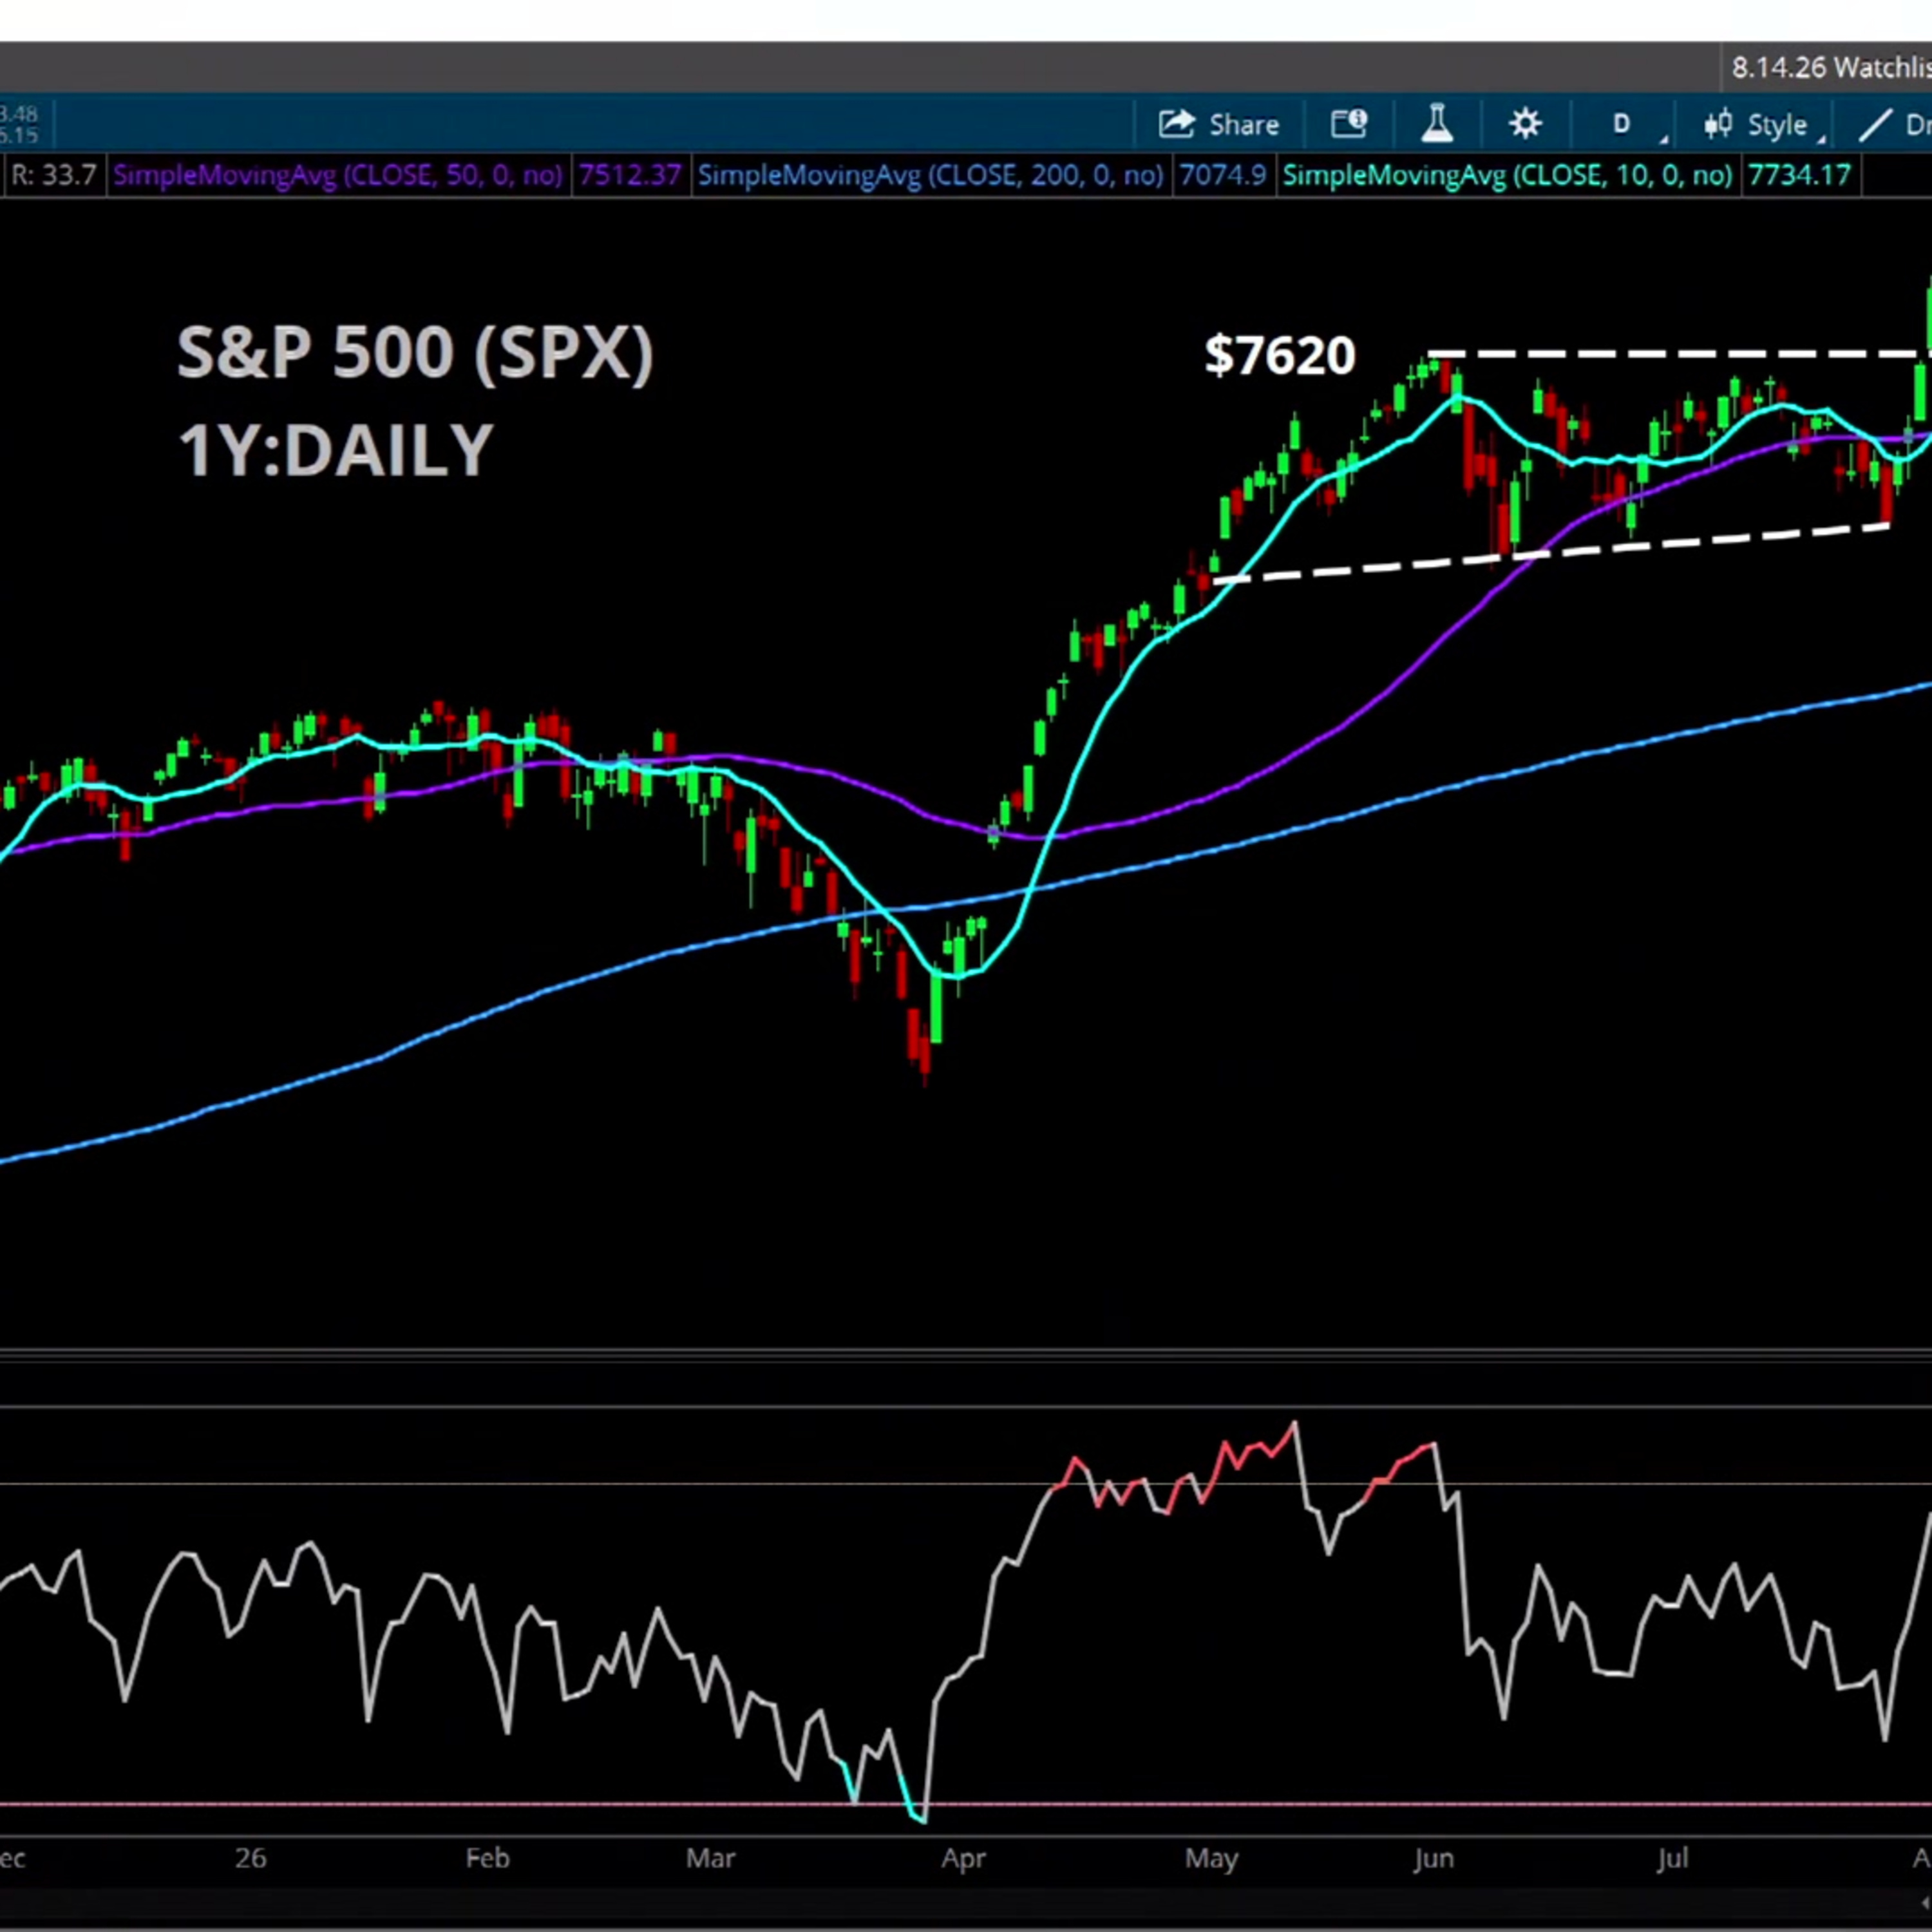This screenshot has width=1932, height=1932.
Task: Click the Mar label on time axis
Action: 710,1858
